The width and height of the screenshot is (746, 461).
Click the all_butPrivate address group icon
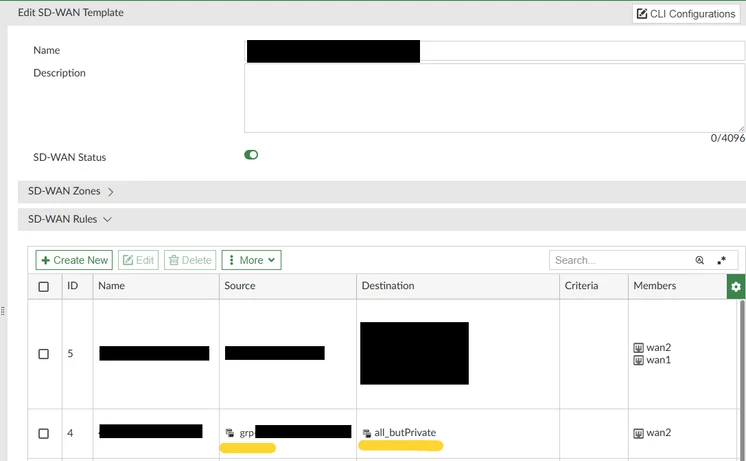click(367, 433)
